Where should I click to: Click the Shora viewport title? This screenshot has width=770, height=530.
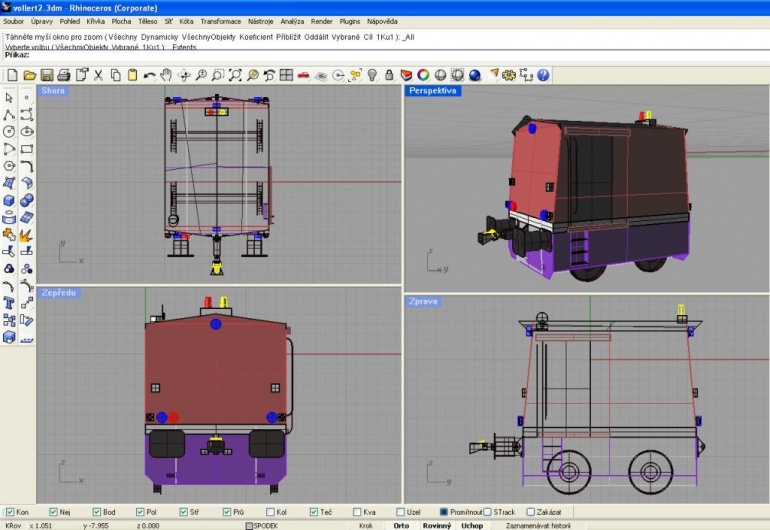(53, 90)
